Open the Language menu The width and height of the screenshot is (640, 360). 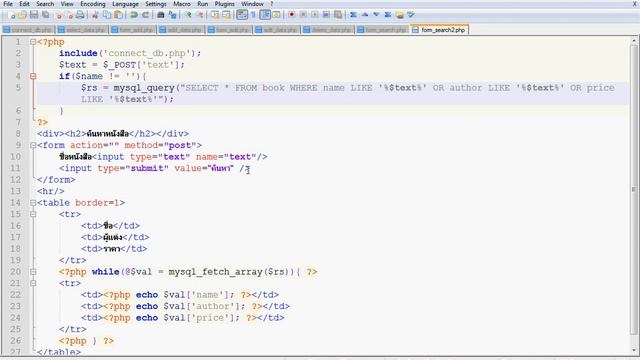pos(125,4)
